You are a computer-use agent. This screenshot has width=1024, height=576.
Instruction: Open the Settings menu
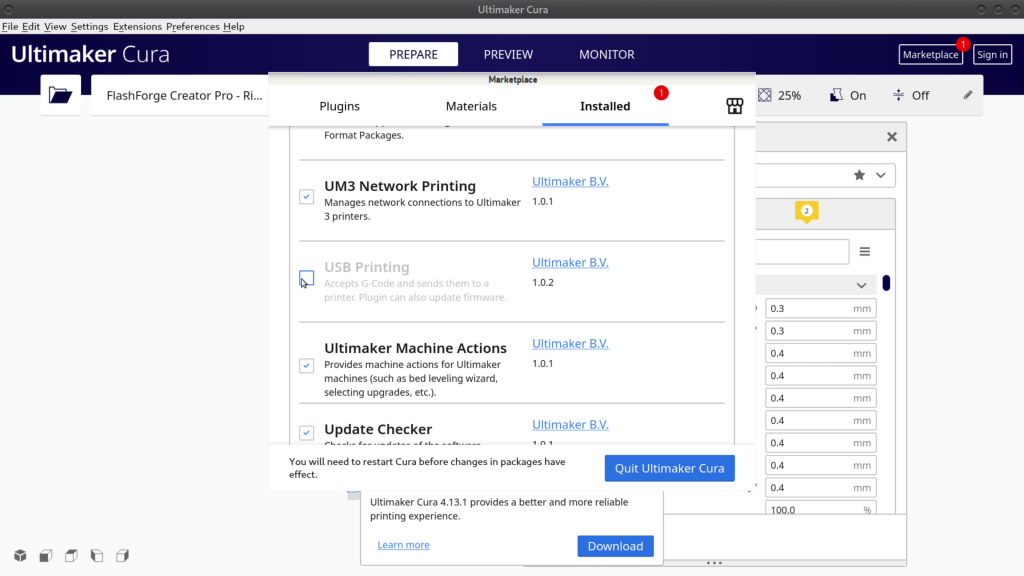[89, 27]
